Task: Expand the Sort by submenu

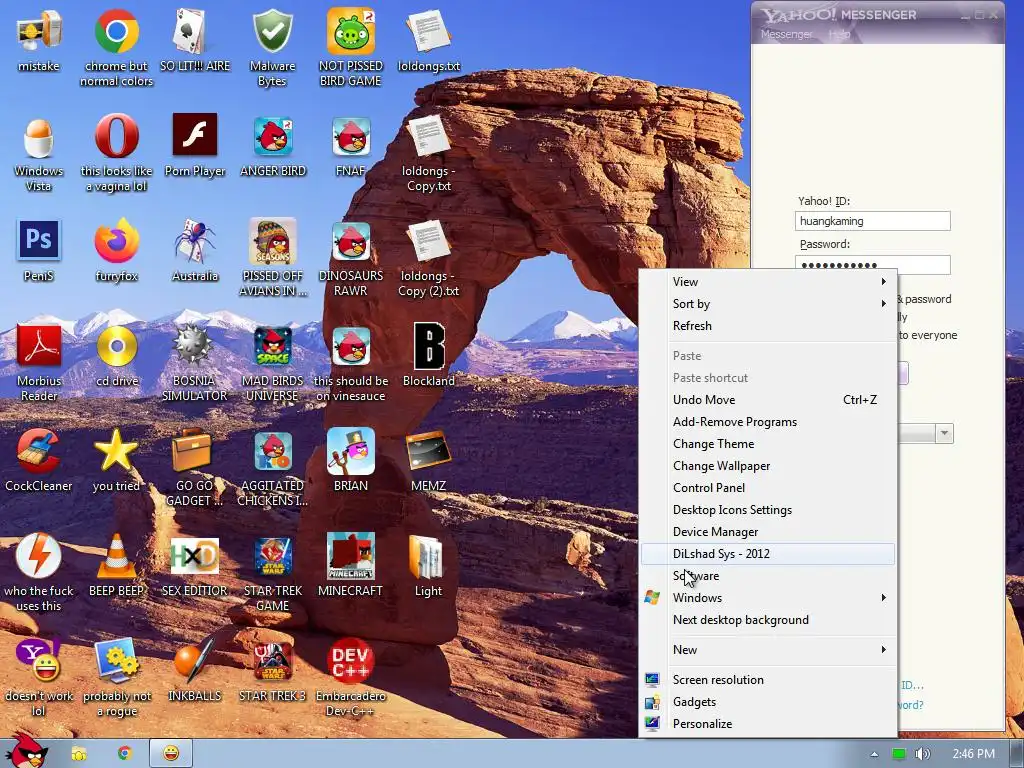Action: click(x=768, y=304)
